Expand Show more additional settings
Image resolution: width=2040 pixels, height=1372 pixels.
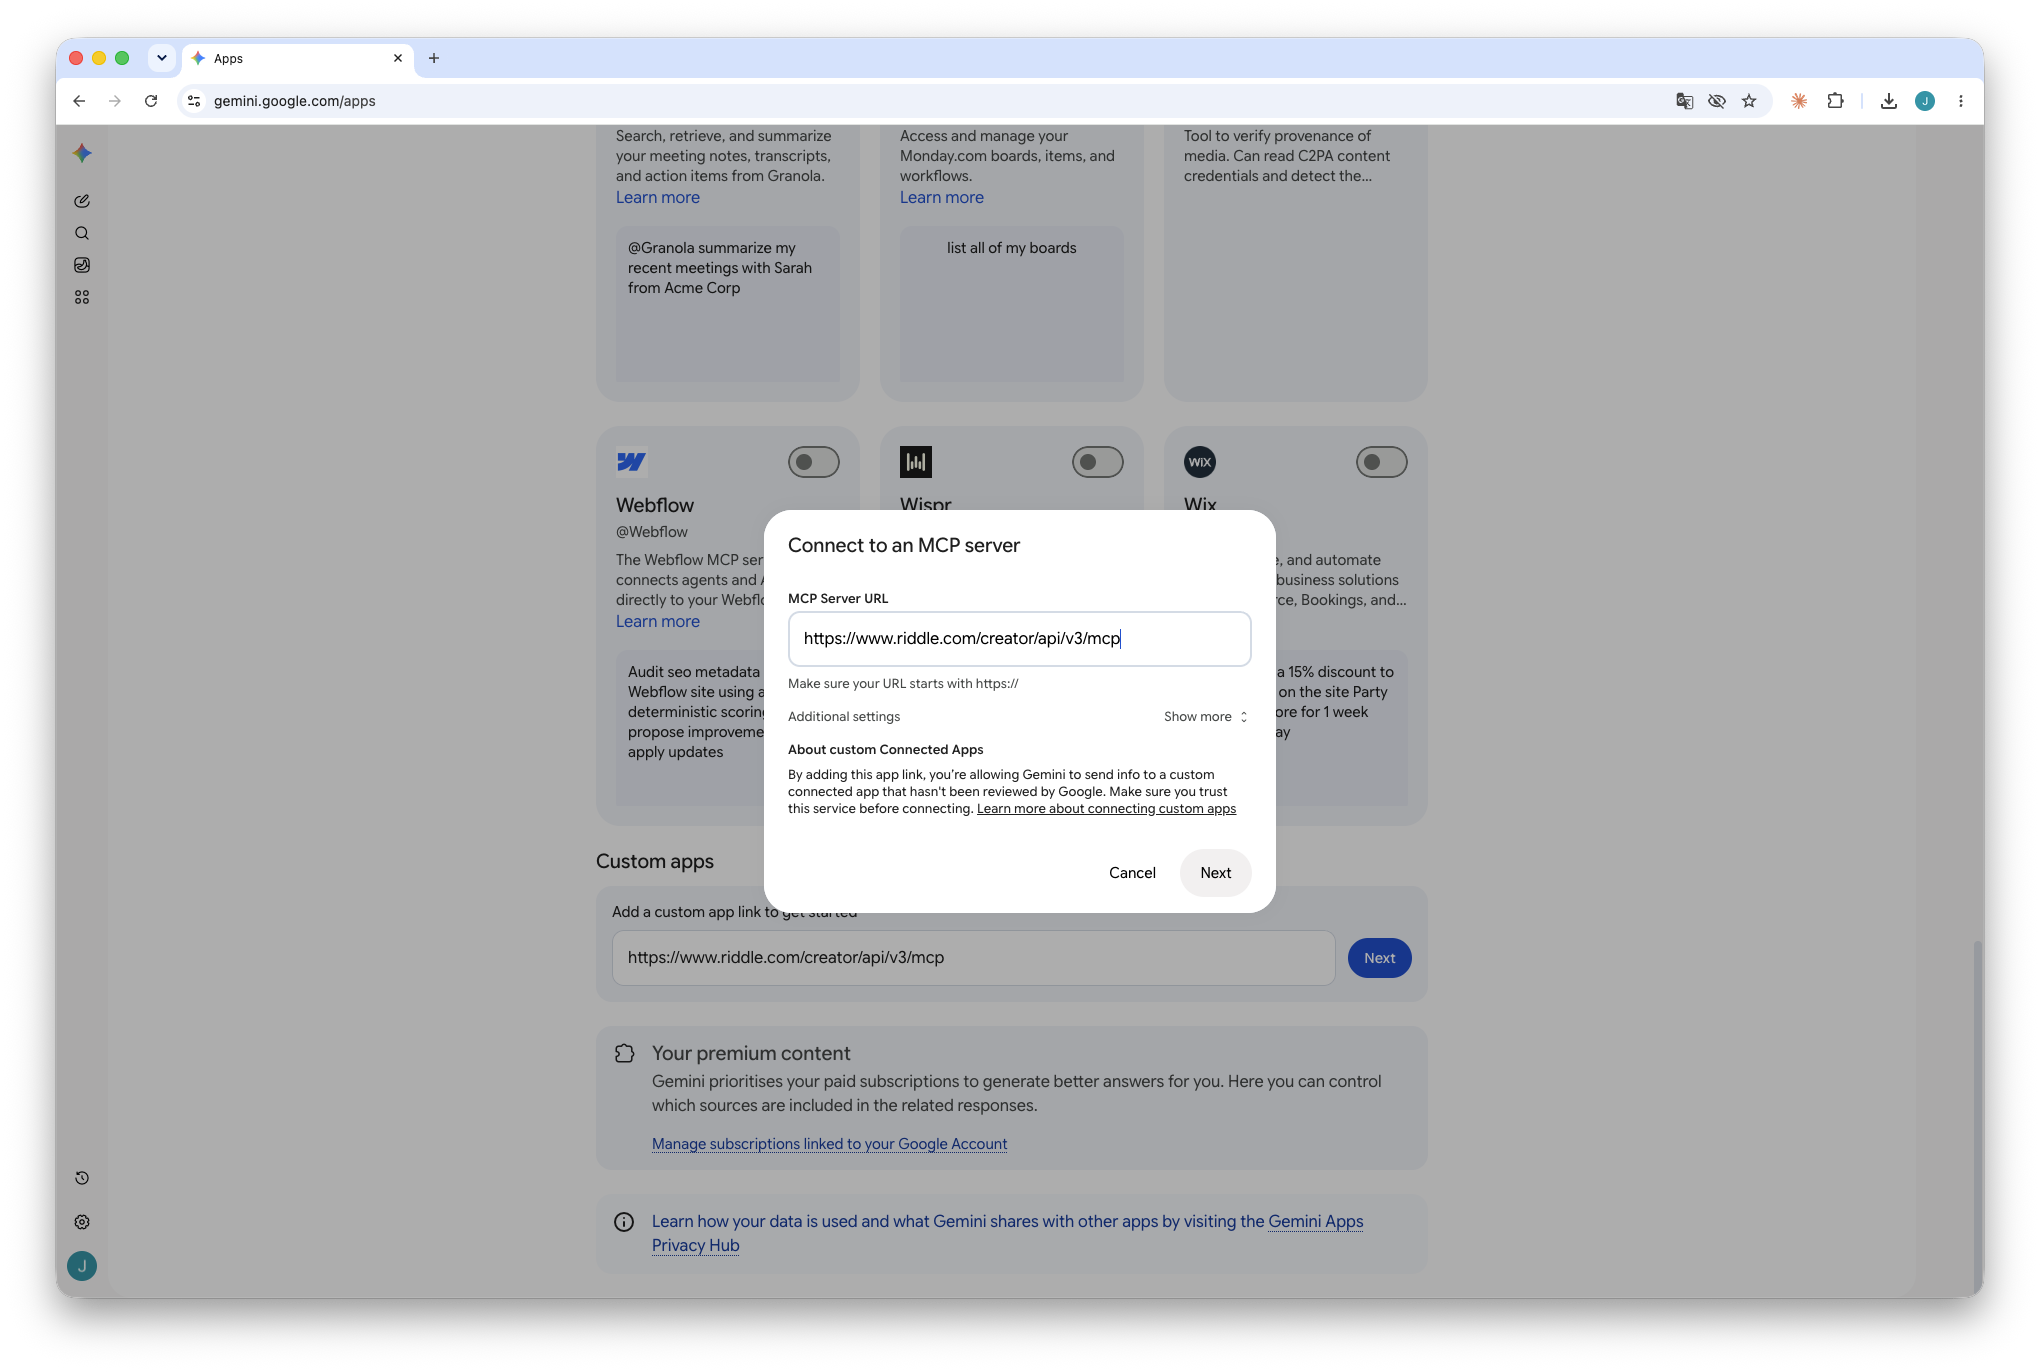(1206, 717)
